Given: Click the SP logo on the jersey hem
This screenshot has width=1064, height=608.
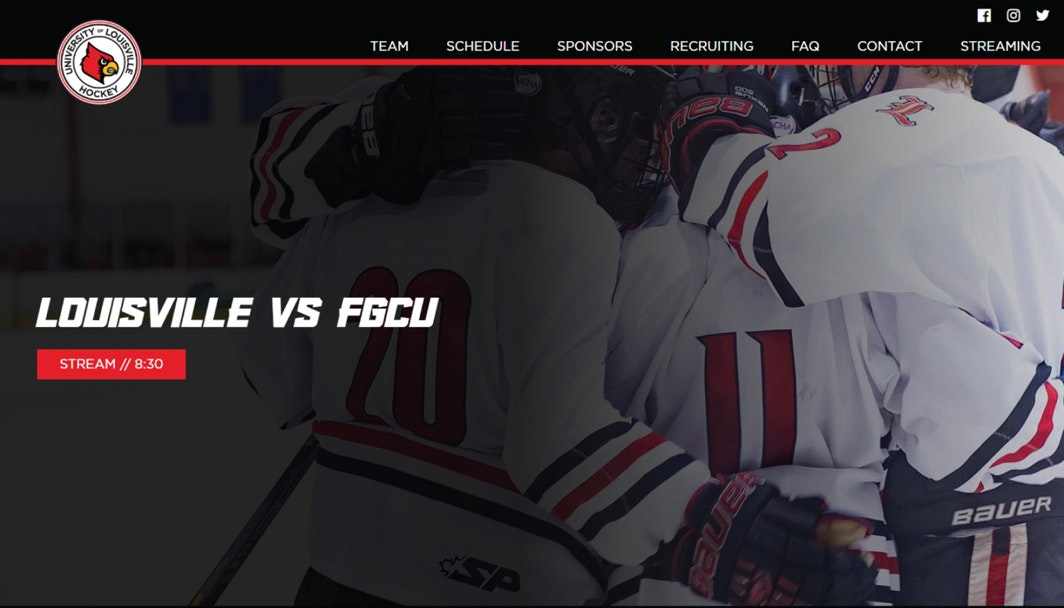Looking at the screenshot, I should click(x=480, y=574).
